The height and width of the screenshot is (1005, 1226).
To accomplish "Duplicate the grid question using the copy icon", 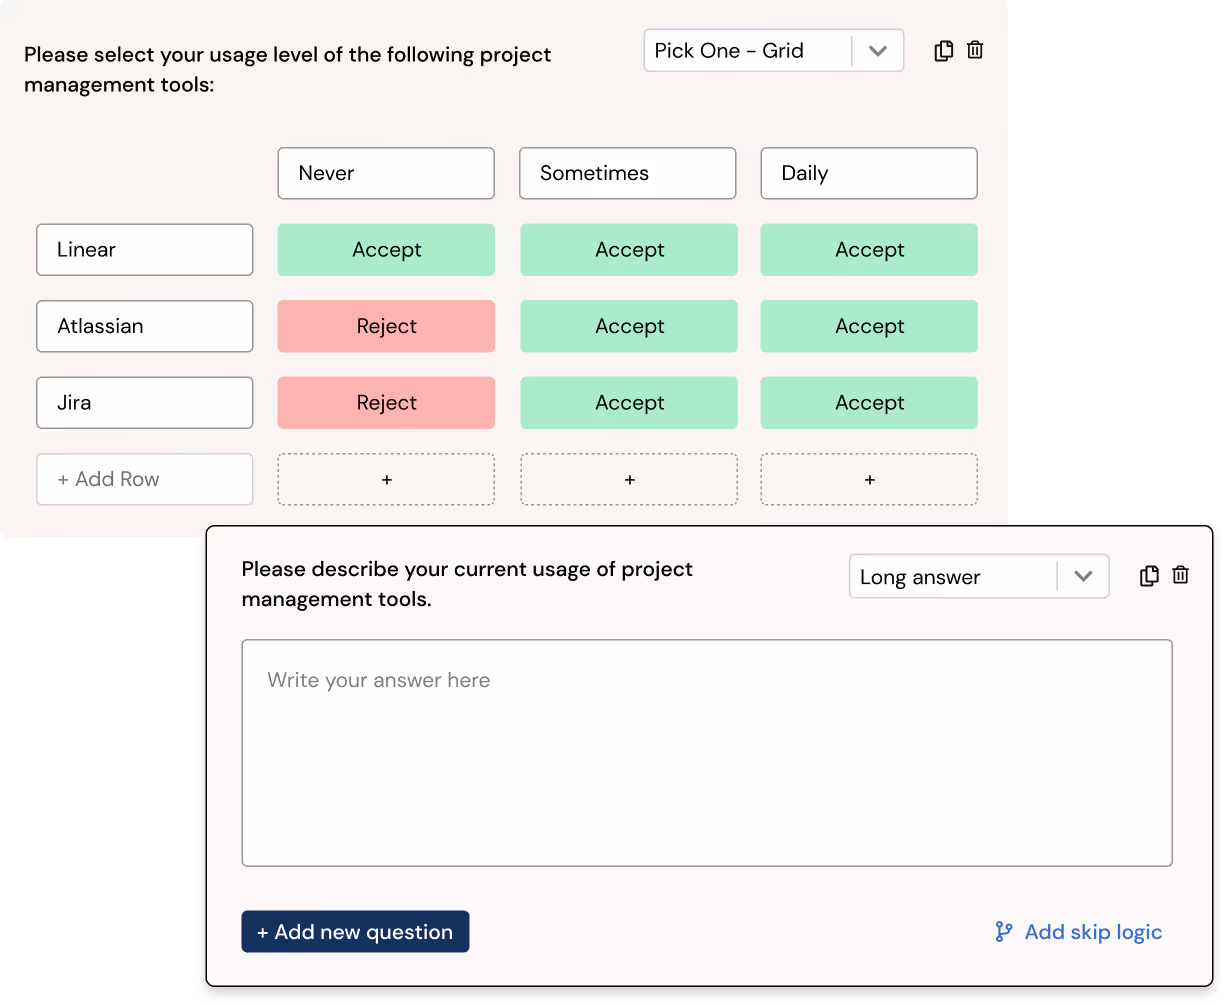I will point(943,50).
